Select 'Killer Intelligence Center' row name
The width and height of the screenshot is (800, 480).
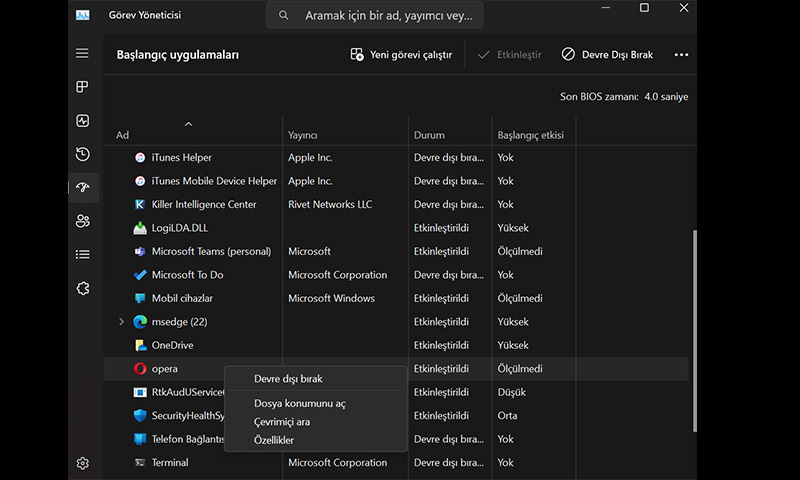[x=204, y=205]
